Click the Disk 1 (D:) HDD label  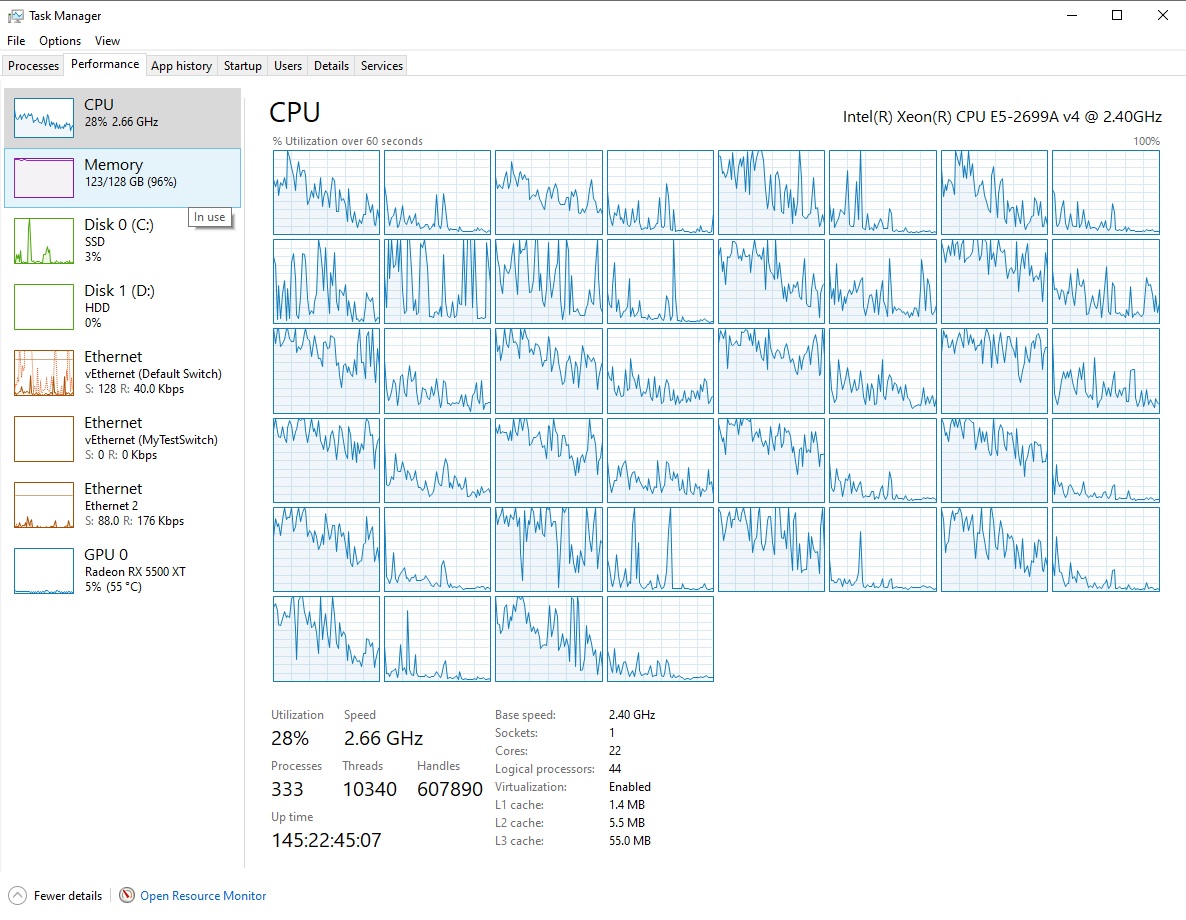pyautogui.click(x=120, y=306)
